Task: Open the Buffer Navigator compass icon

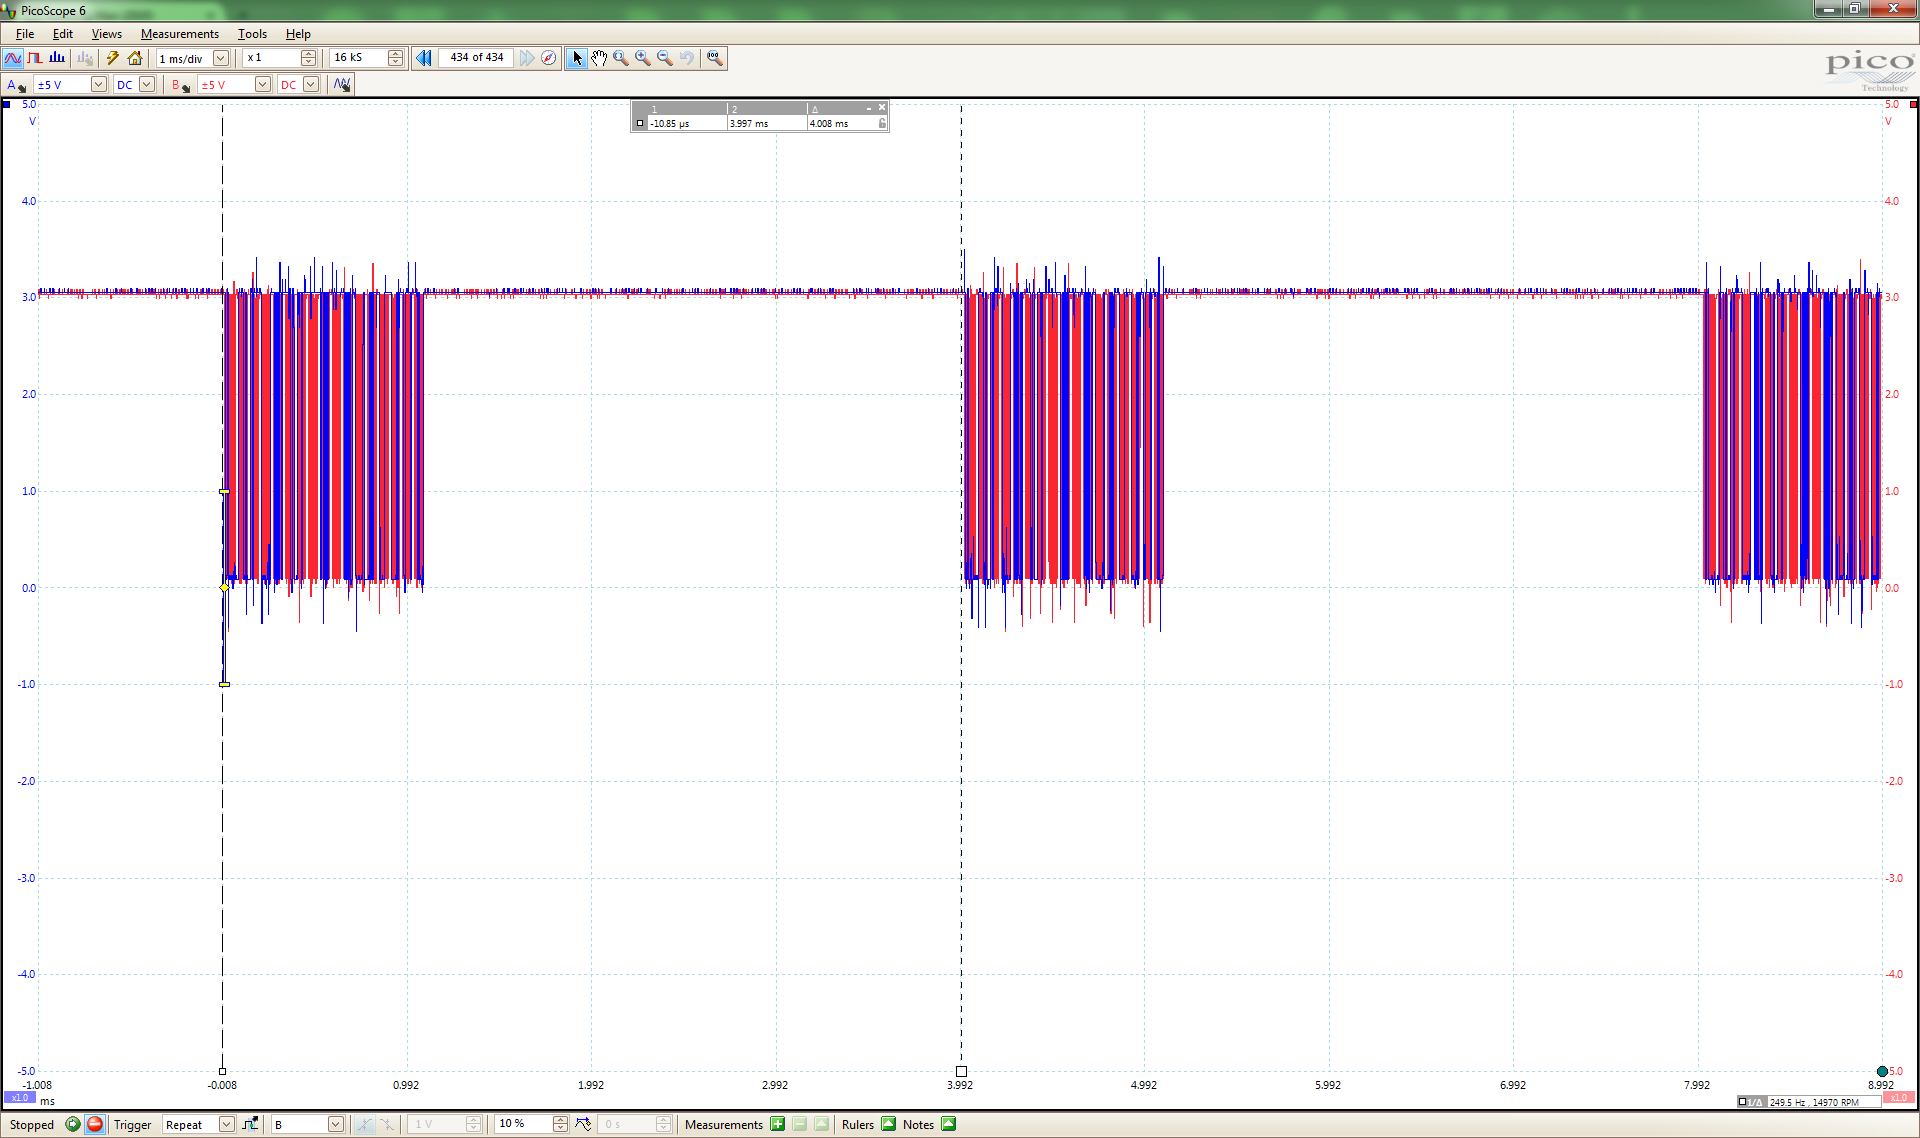Action: point(549,58)
